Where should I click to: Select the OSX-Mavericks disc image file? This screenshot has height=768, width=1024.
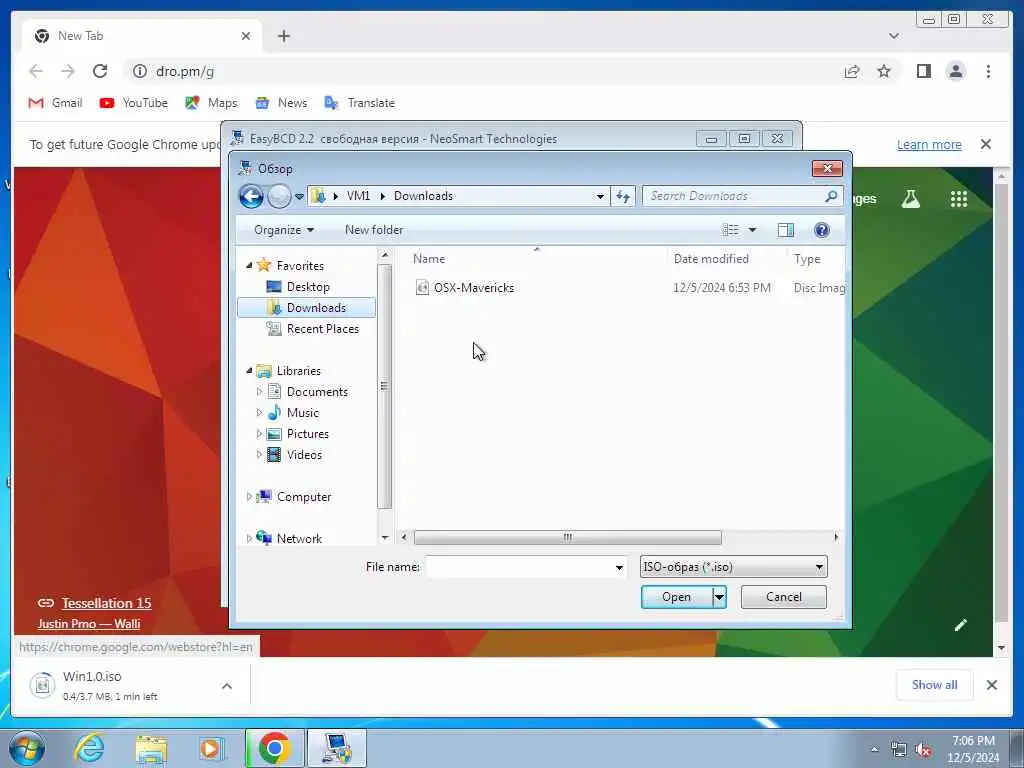[x=473, y=287]
